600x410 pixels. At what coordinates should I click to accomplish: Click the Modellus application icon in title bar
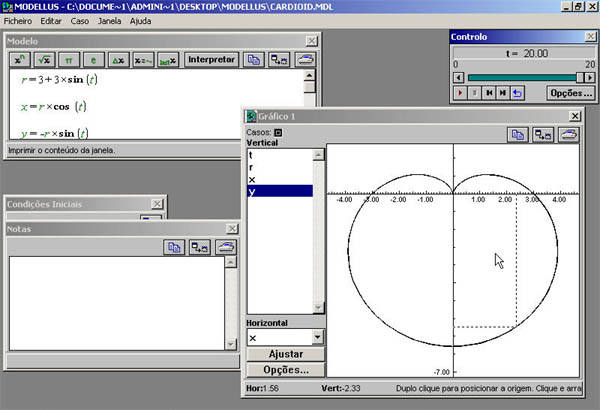point(7,7)
